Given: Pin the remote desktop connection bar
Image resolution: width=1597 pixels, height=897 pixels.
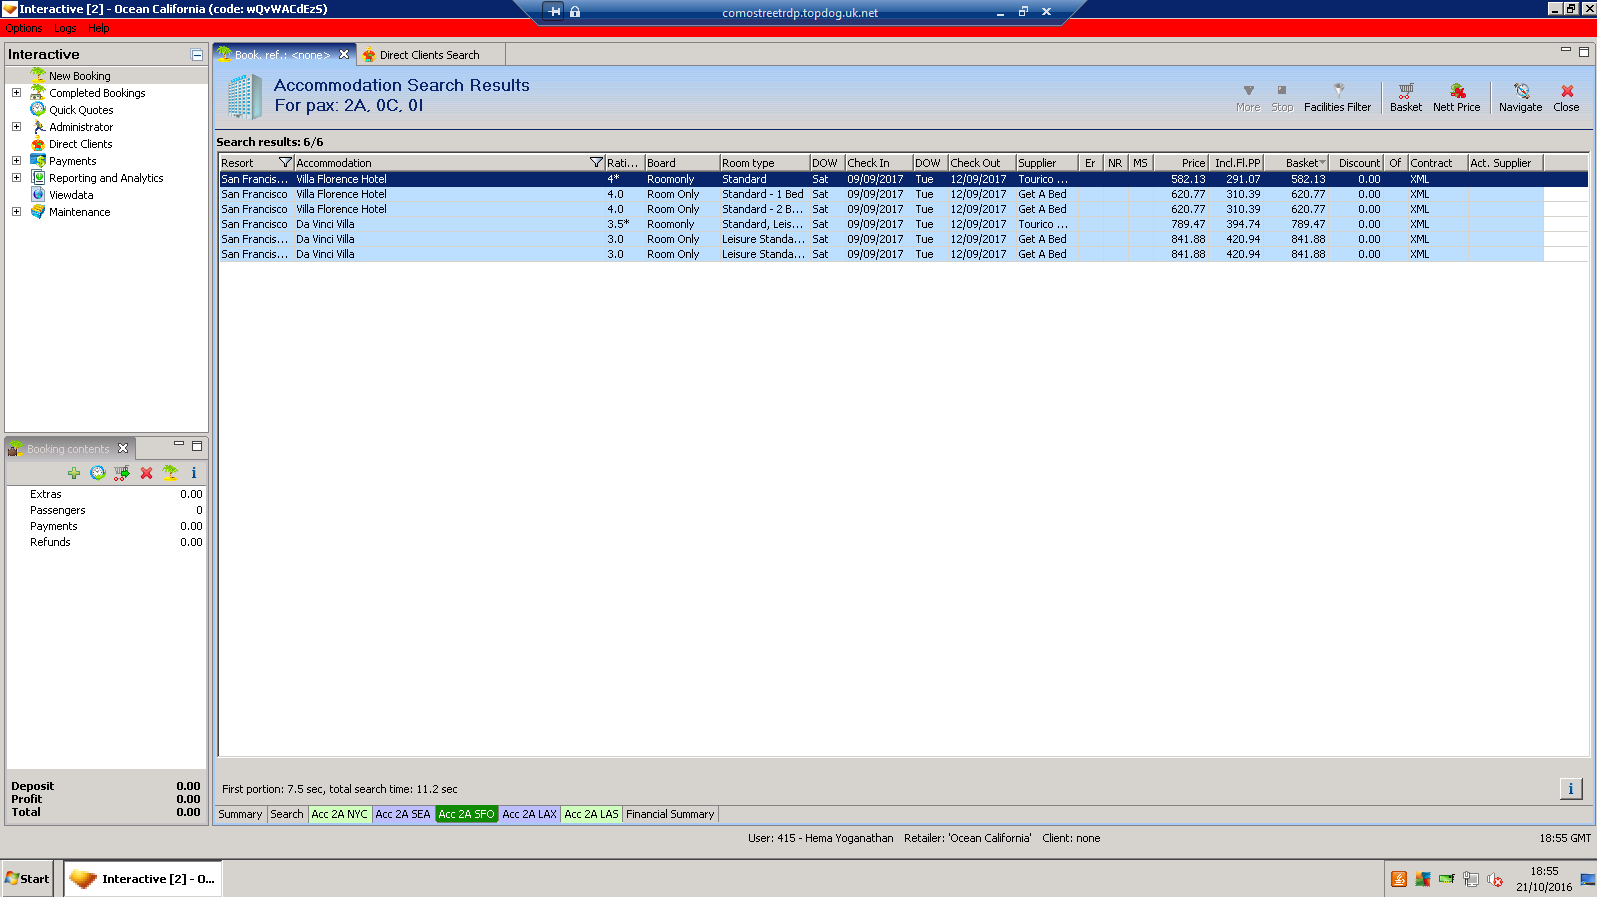Looking at the screenshot, I should click(x=554, y=12).
